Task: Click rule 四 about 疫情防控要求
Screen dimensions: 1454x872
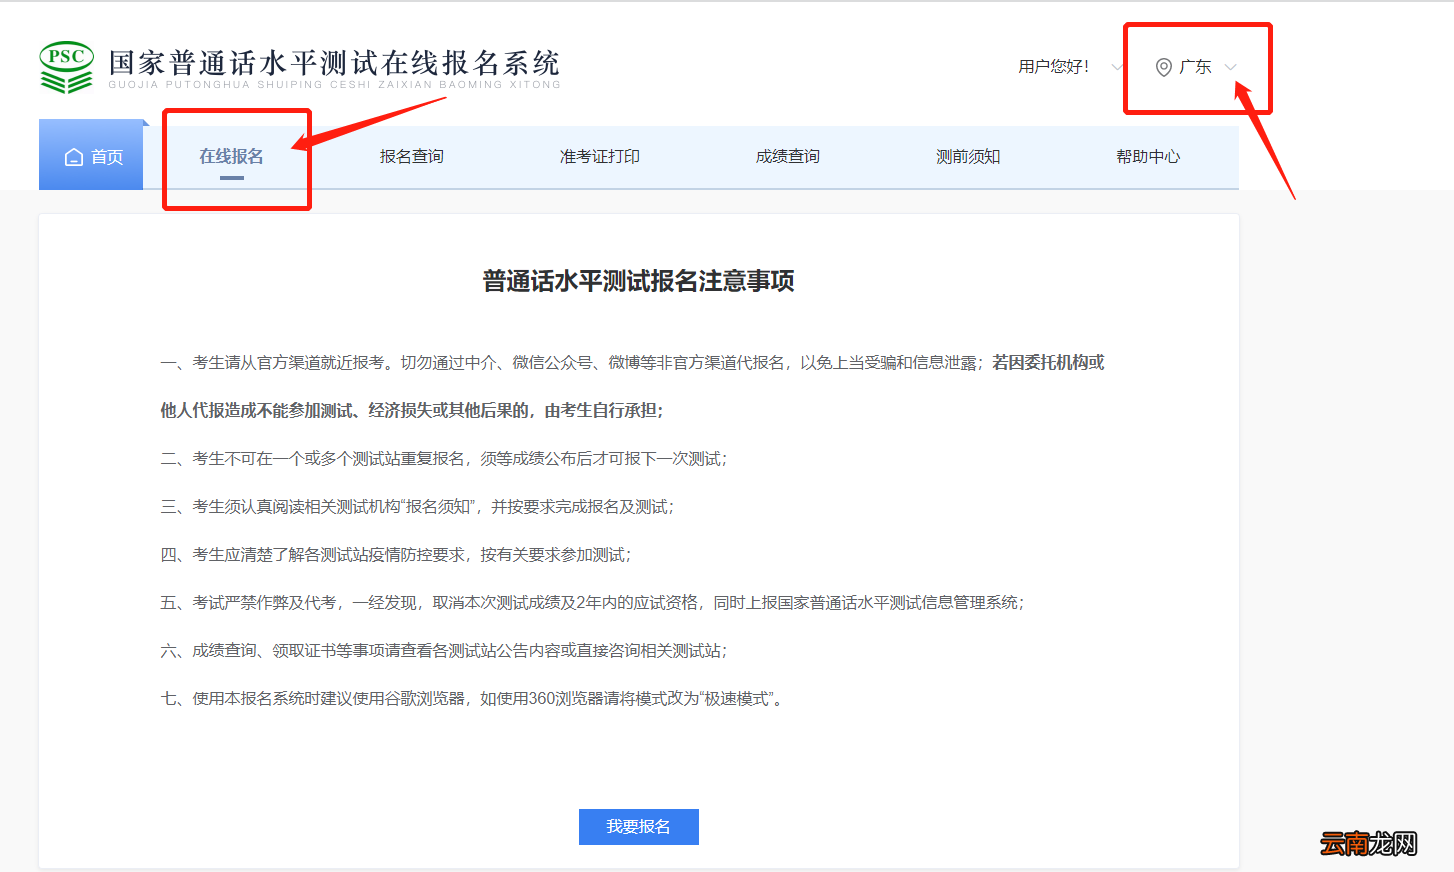Action: tap(396, 555)
